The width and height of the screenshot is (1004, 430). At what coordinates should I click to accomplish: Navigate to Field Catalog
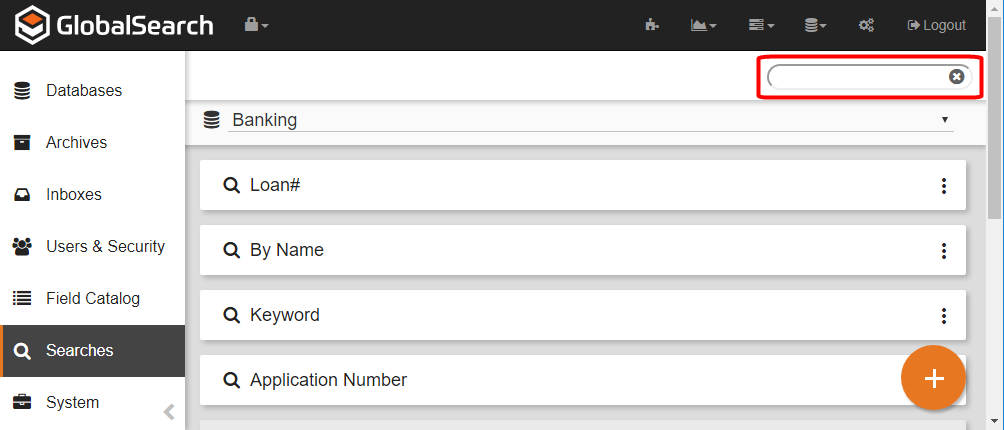click(x=93, y=298)
